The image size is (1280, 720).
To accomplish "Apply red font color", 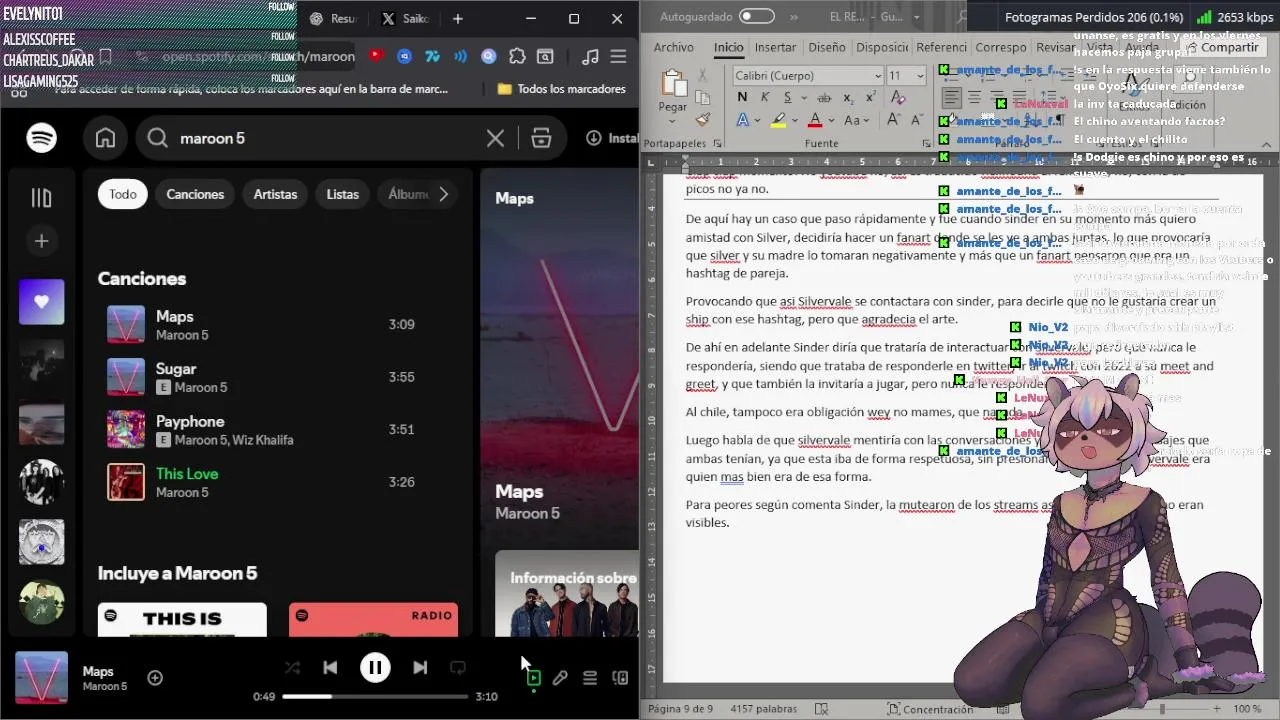I will [815, 120].
